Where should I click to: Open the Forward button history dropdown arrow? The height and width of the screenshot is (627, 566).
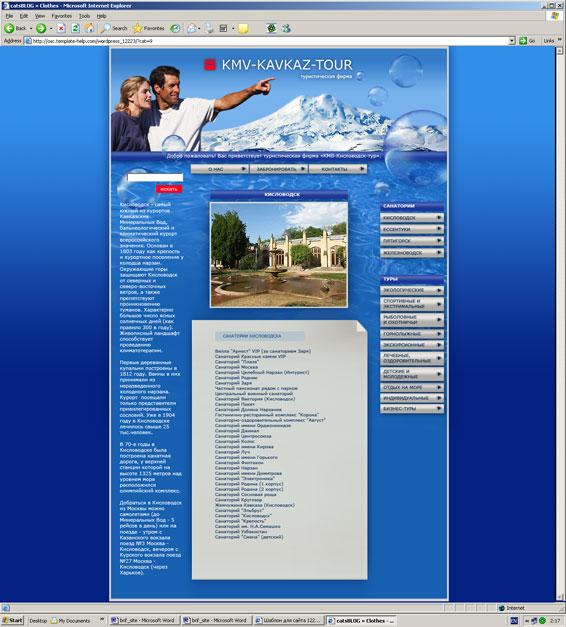(x=51, y=29)
